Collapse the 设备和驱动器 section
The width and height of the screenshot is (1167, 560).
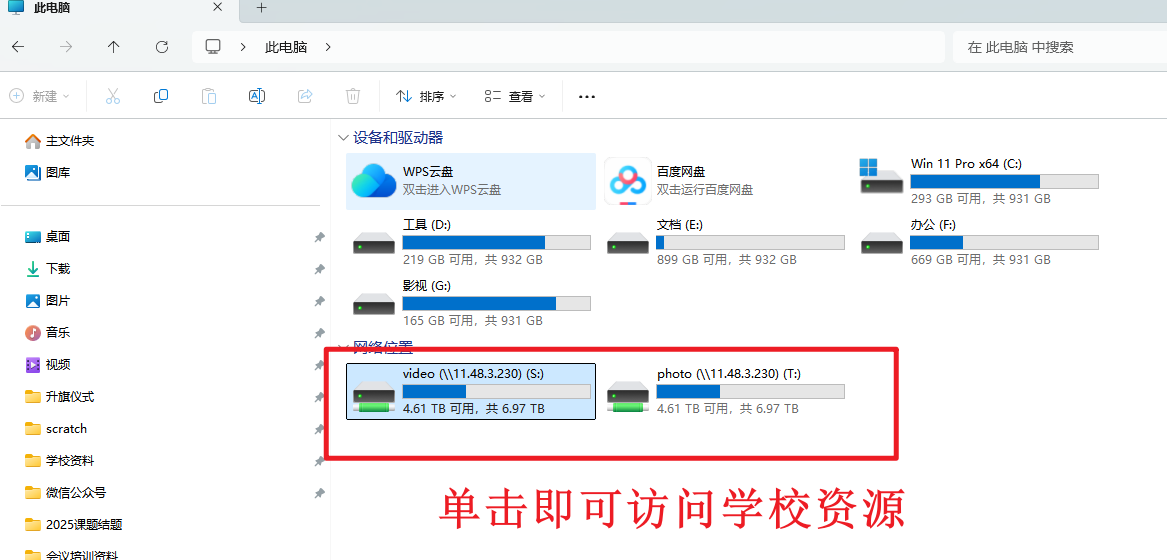344,138
